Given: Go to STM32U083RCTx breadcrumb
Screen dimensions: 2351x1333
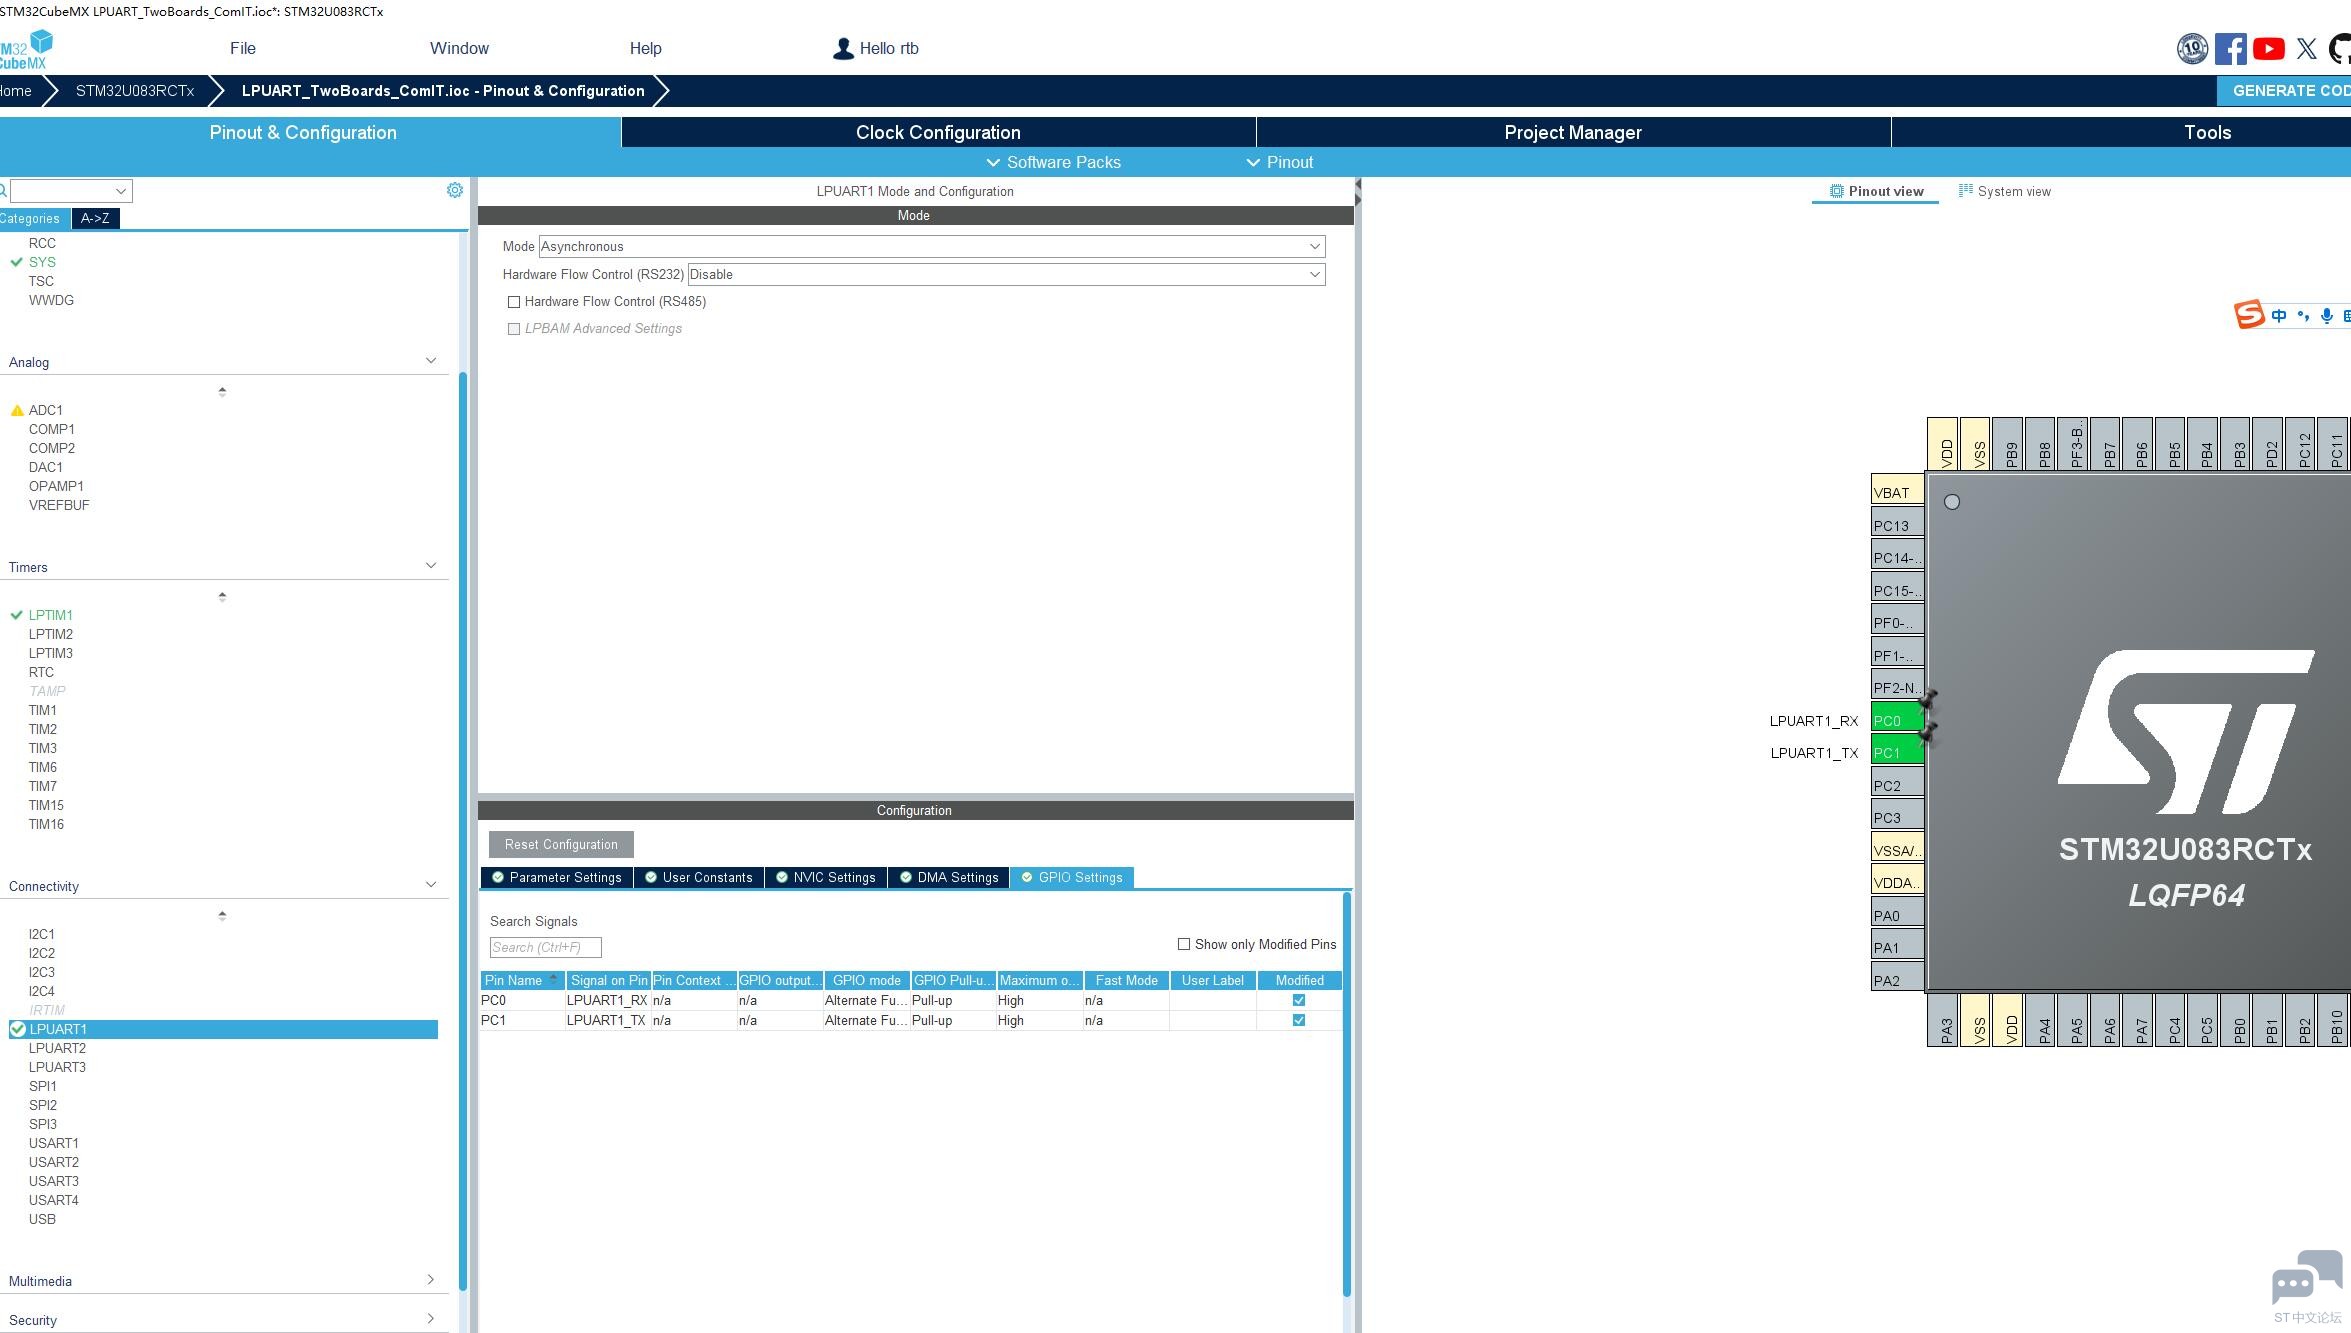Looking at the screenshot, I should [x=135, y=90].
